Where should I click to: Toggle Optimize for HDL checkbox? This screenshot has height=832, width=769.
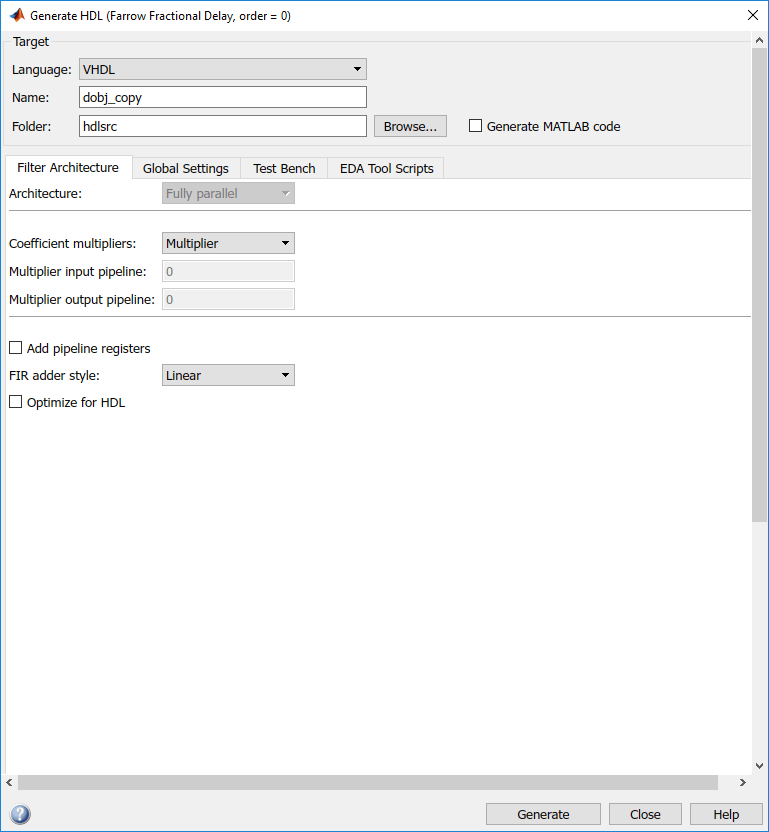coord(16,402)
